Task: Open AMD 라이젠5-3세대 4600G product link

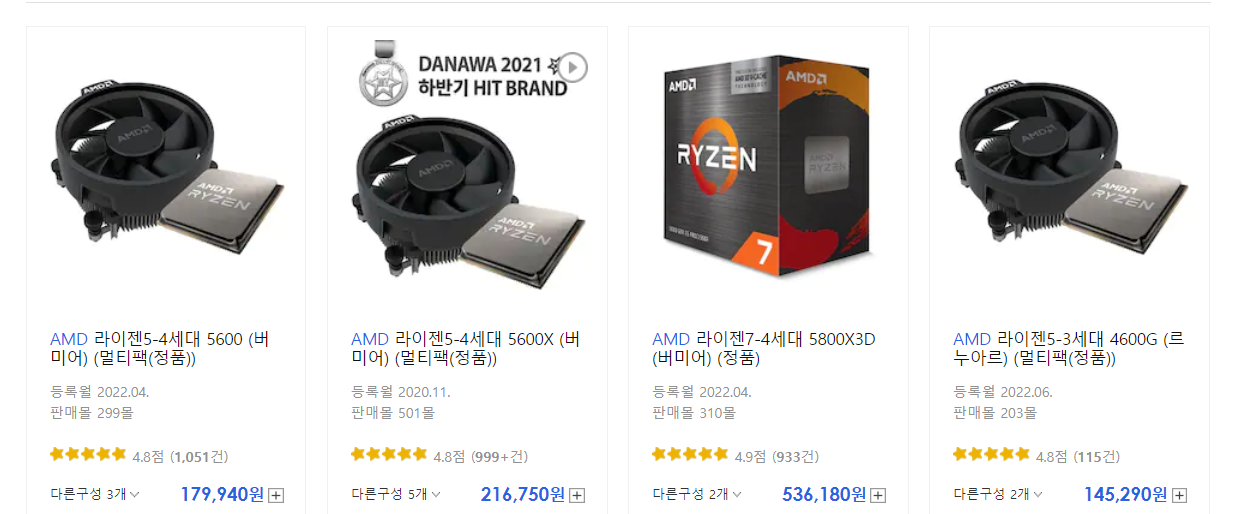Action: tap(1069, 348)
